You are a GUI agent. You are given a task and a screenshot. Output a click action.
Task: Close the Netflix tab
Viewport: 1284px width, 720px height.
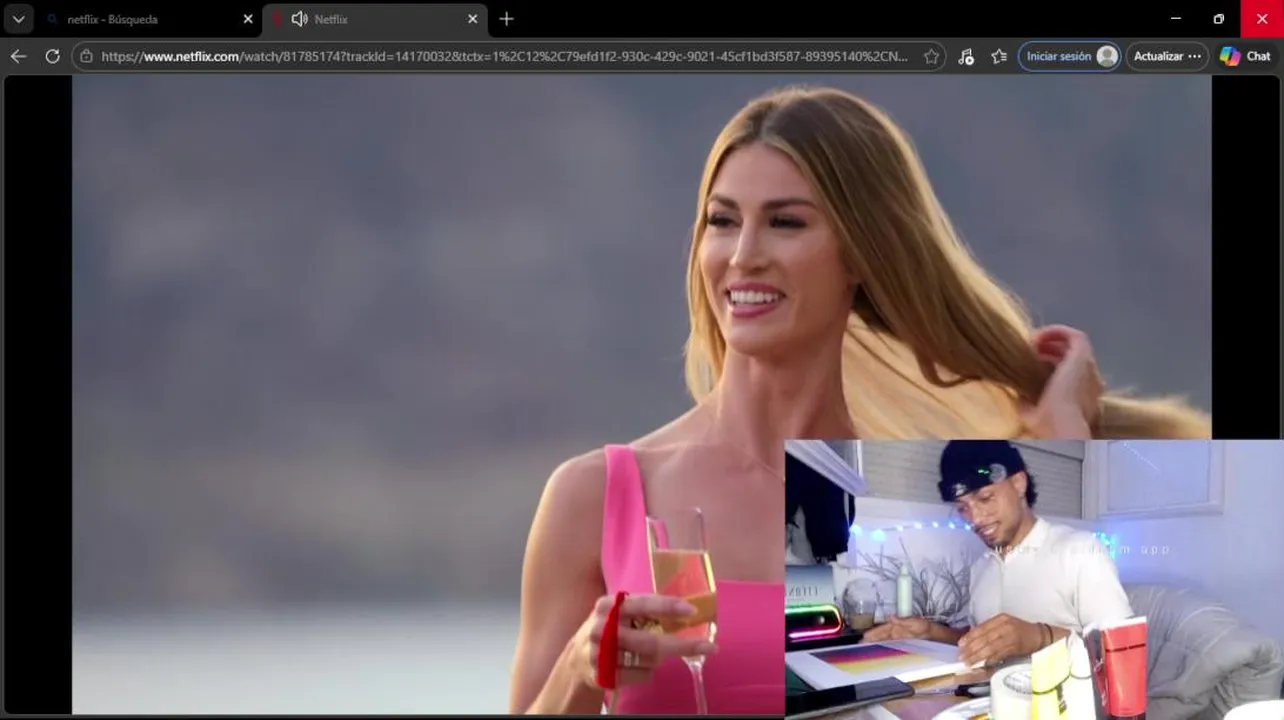click(x=473, y=19)
